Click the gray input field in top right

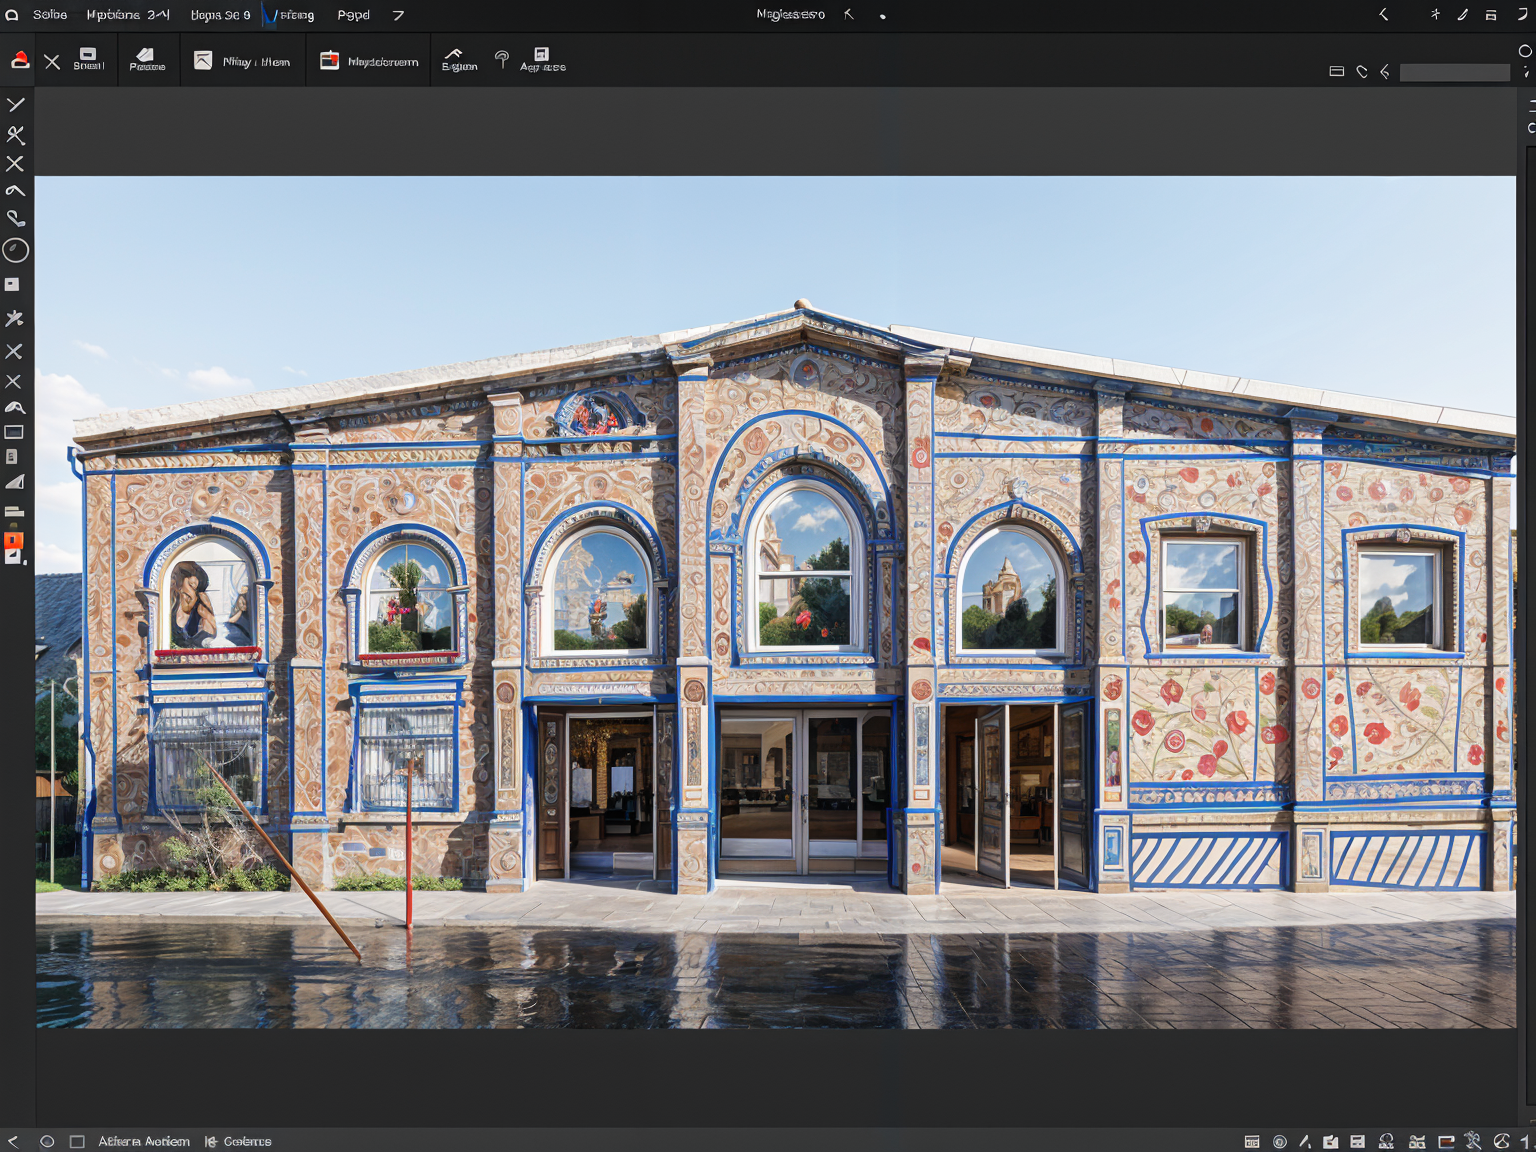[x=1454, y=72]
